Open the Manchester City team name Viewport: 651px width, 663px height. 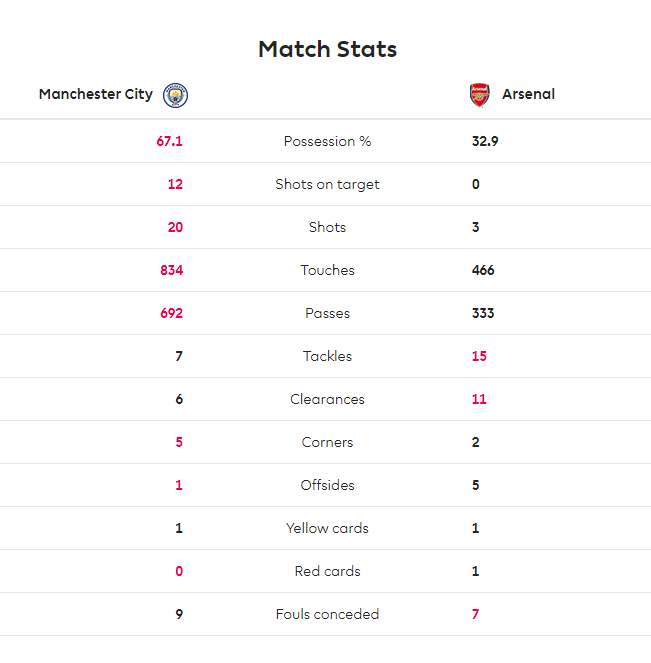(x=96, y=94)
